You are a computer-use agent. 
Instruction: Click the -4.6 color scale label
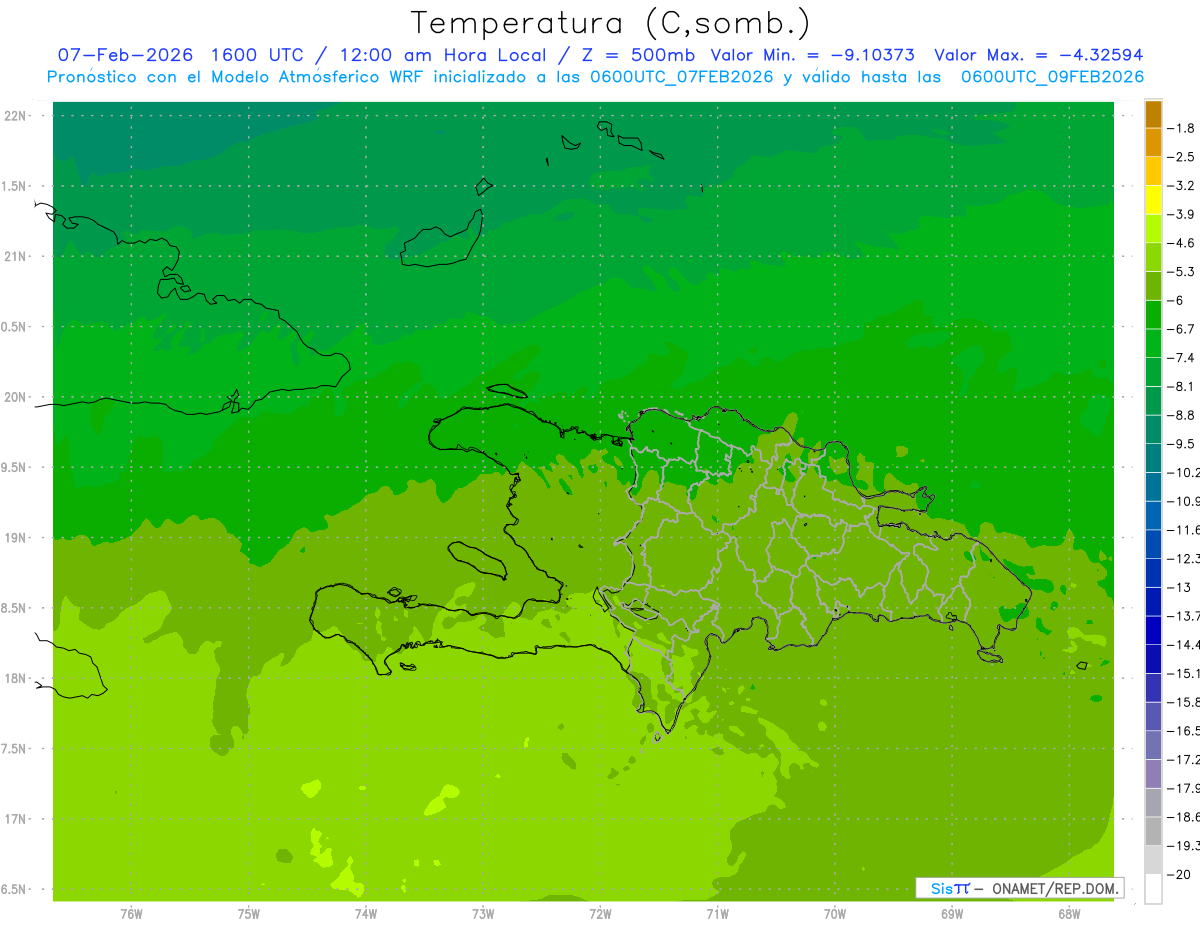pyautogui.click(x=1182, y=243)
